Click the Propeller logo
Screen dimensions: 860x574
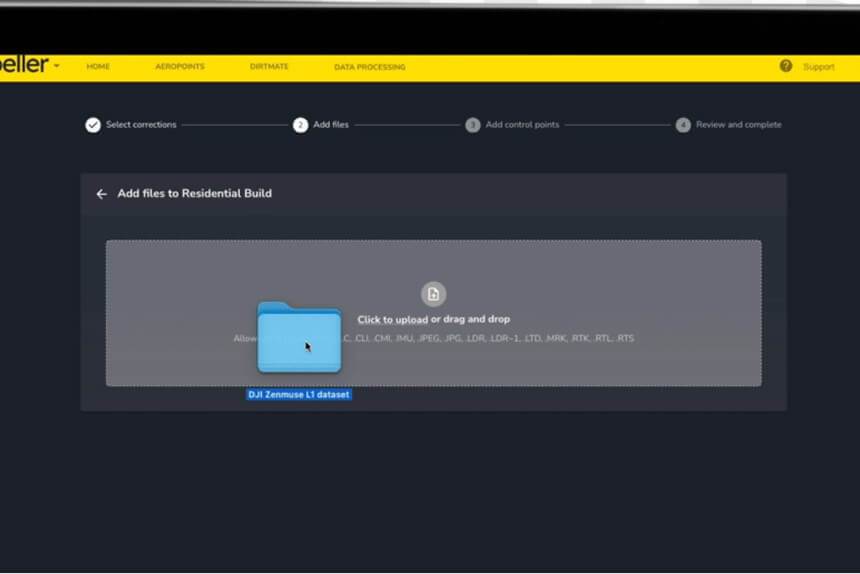pyautogui.click(x=22, y=65)
